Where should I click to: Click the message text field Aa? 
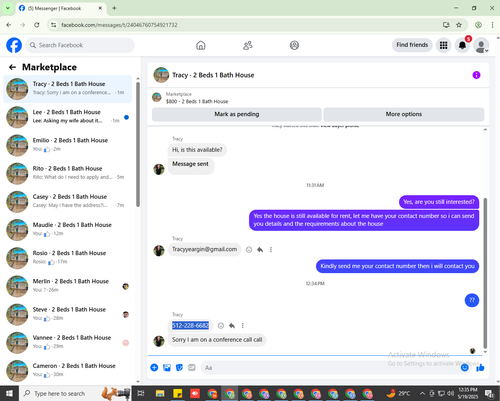pos(330,368)
